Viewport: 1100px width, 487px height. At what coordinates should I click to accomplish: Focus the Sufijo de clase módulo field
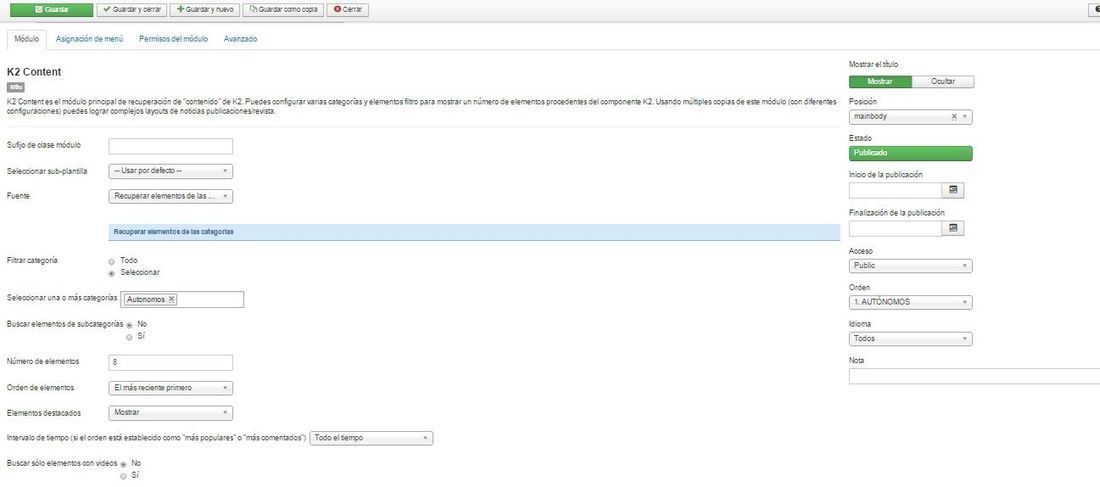[x=170, y=146]
